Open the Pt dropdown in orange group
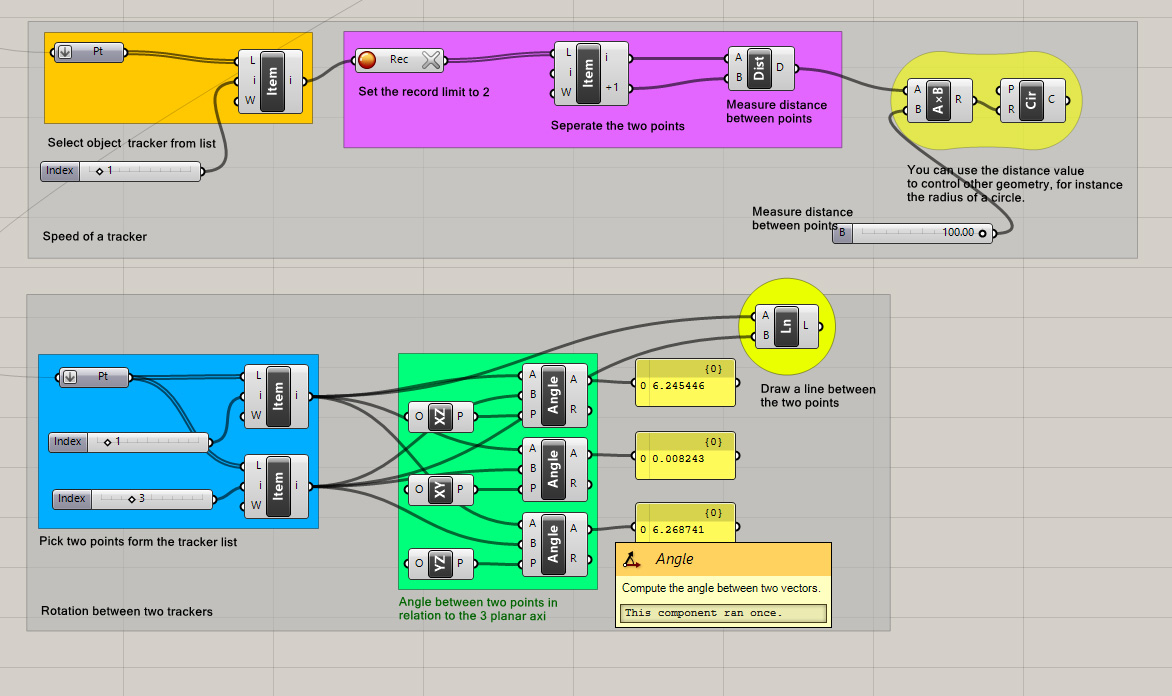Viewport: 1172px width, 696px height. tap(65, 52)
